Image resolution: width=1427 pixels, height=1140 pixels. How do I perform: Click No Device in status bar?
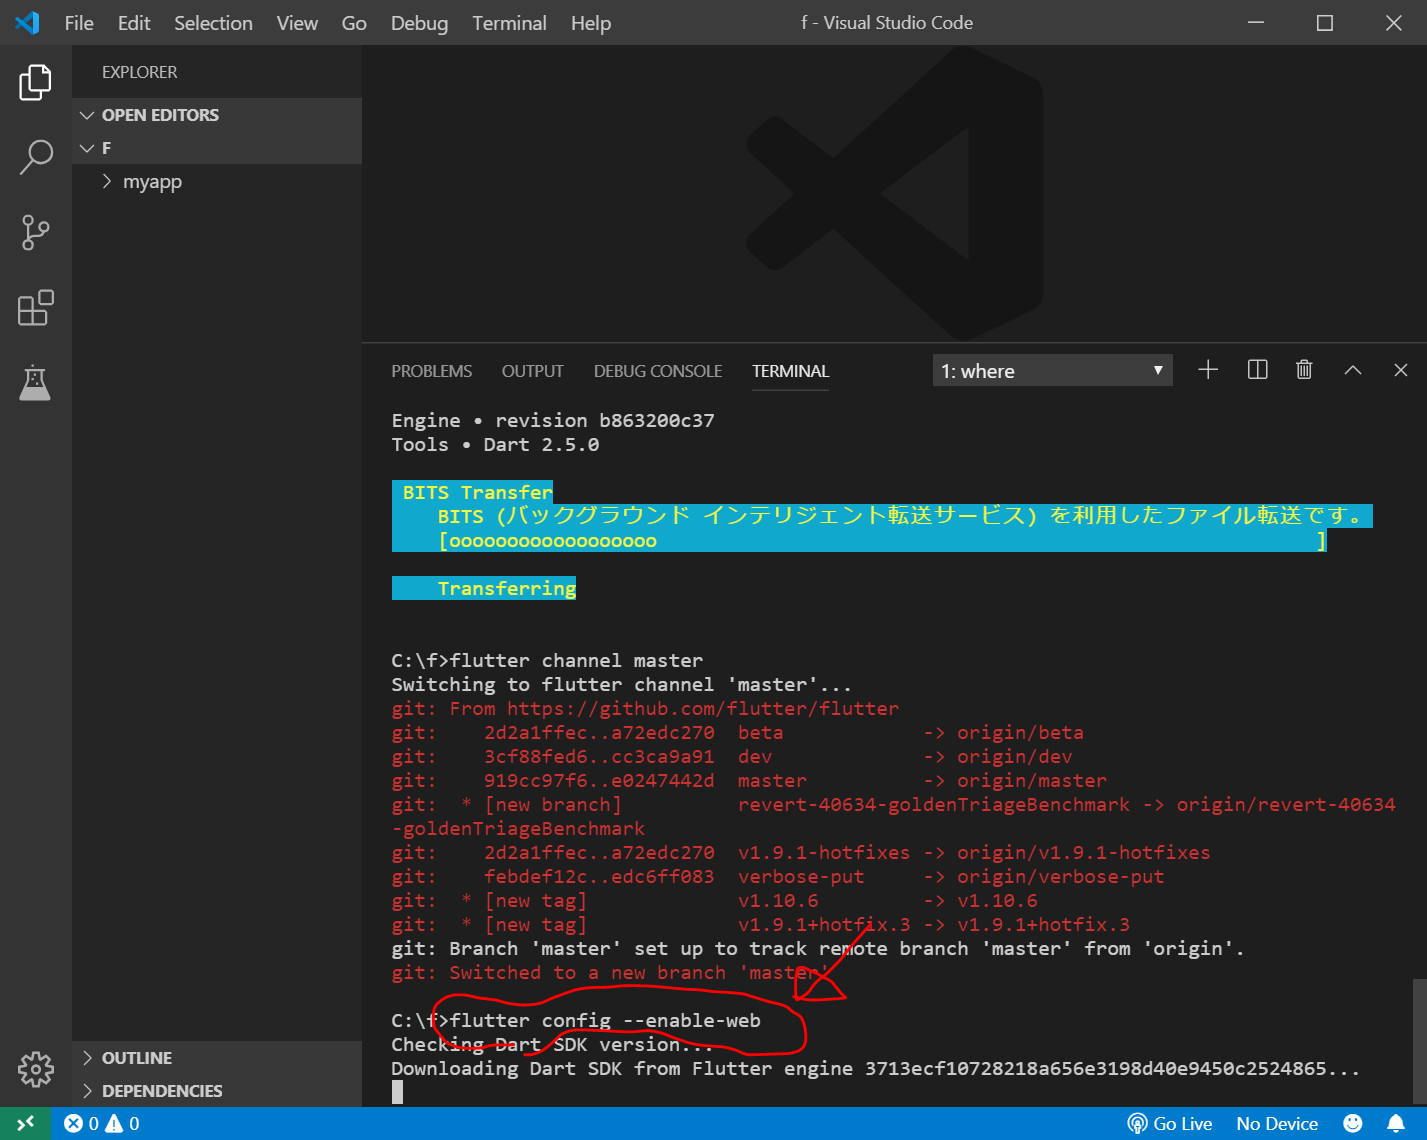[1277, 1124]
